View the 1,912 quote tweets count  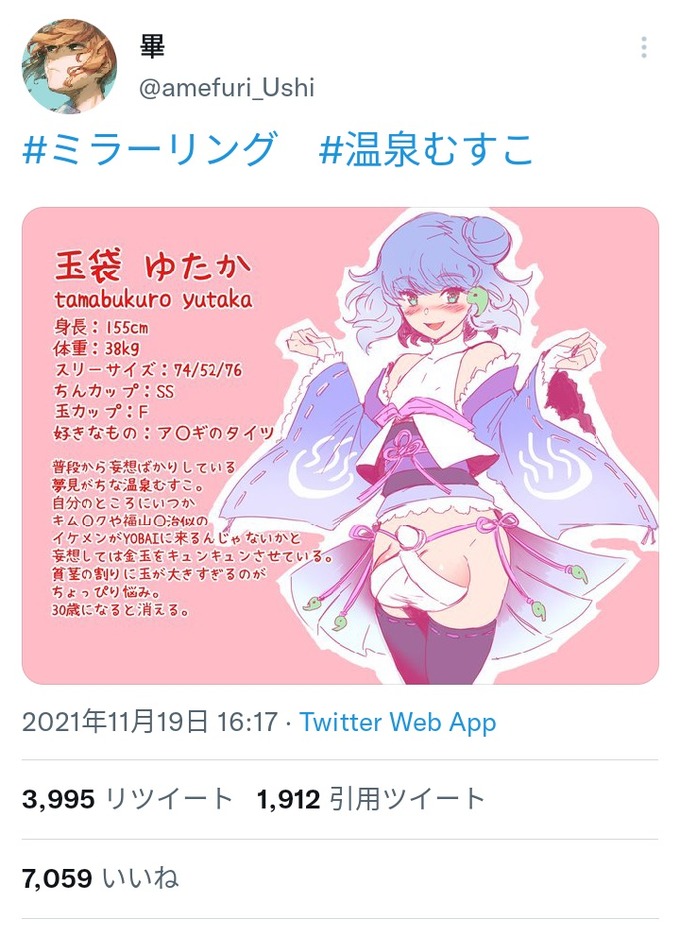click(288, 799)
